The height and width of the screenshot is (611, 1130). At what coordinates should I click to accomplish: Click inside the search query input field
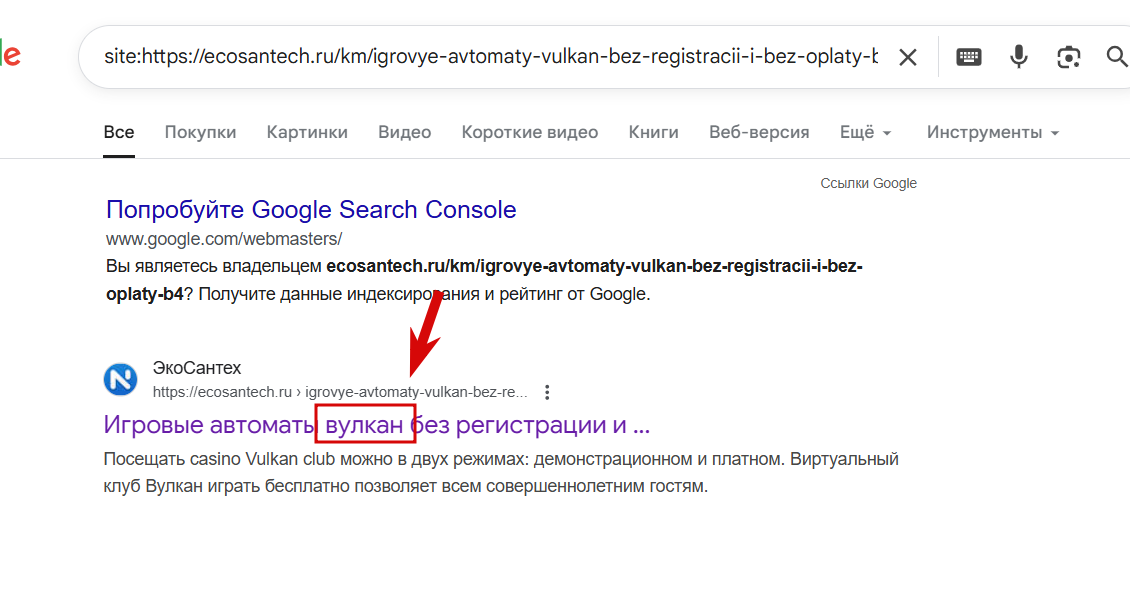coord(491,56)
